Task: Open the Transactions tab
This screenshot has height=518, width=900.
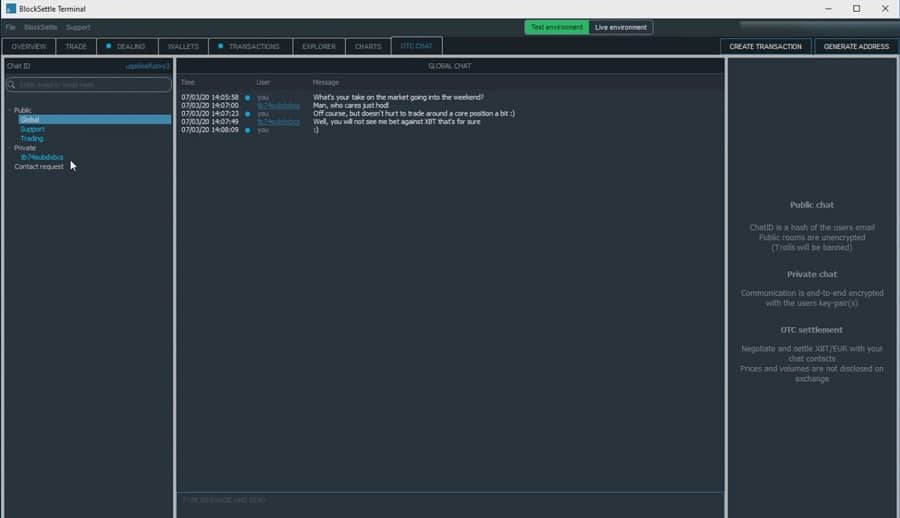Action: pos(251,46)
